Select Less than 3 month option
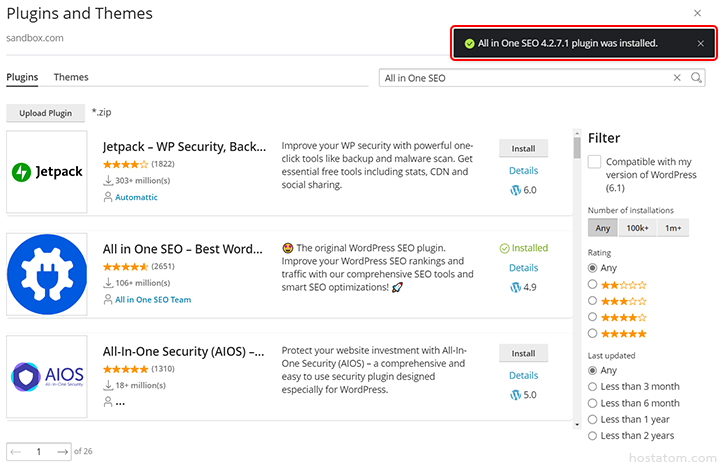The image size is (720, 465). 594,387
